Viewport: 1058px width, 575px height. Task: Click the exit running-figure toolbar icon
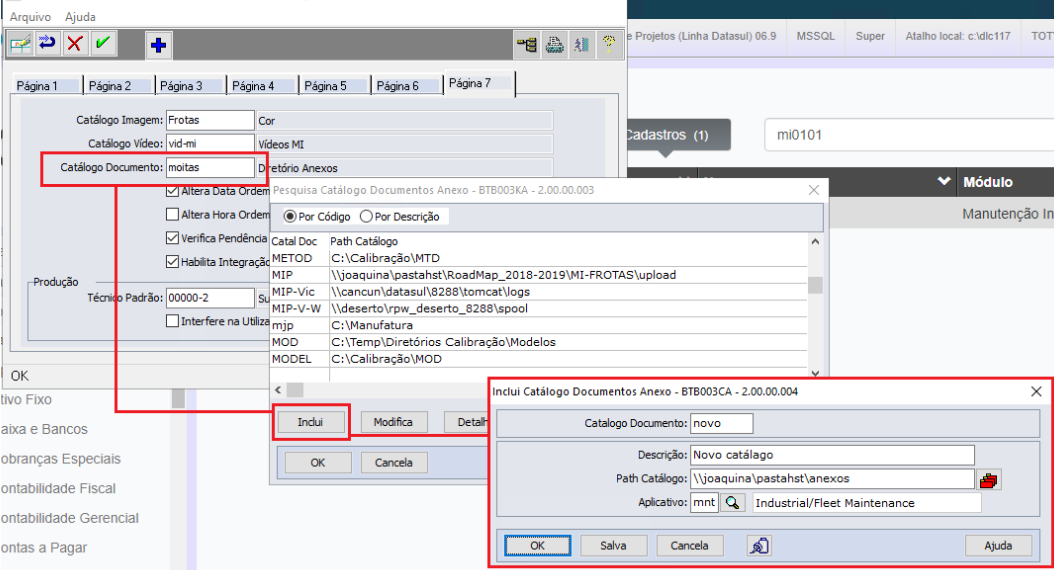coord(581,45)
